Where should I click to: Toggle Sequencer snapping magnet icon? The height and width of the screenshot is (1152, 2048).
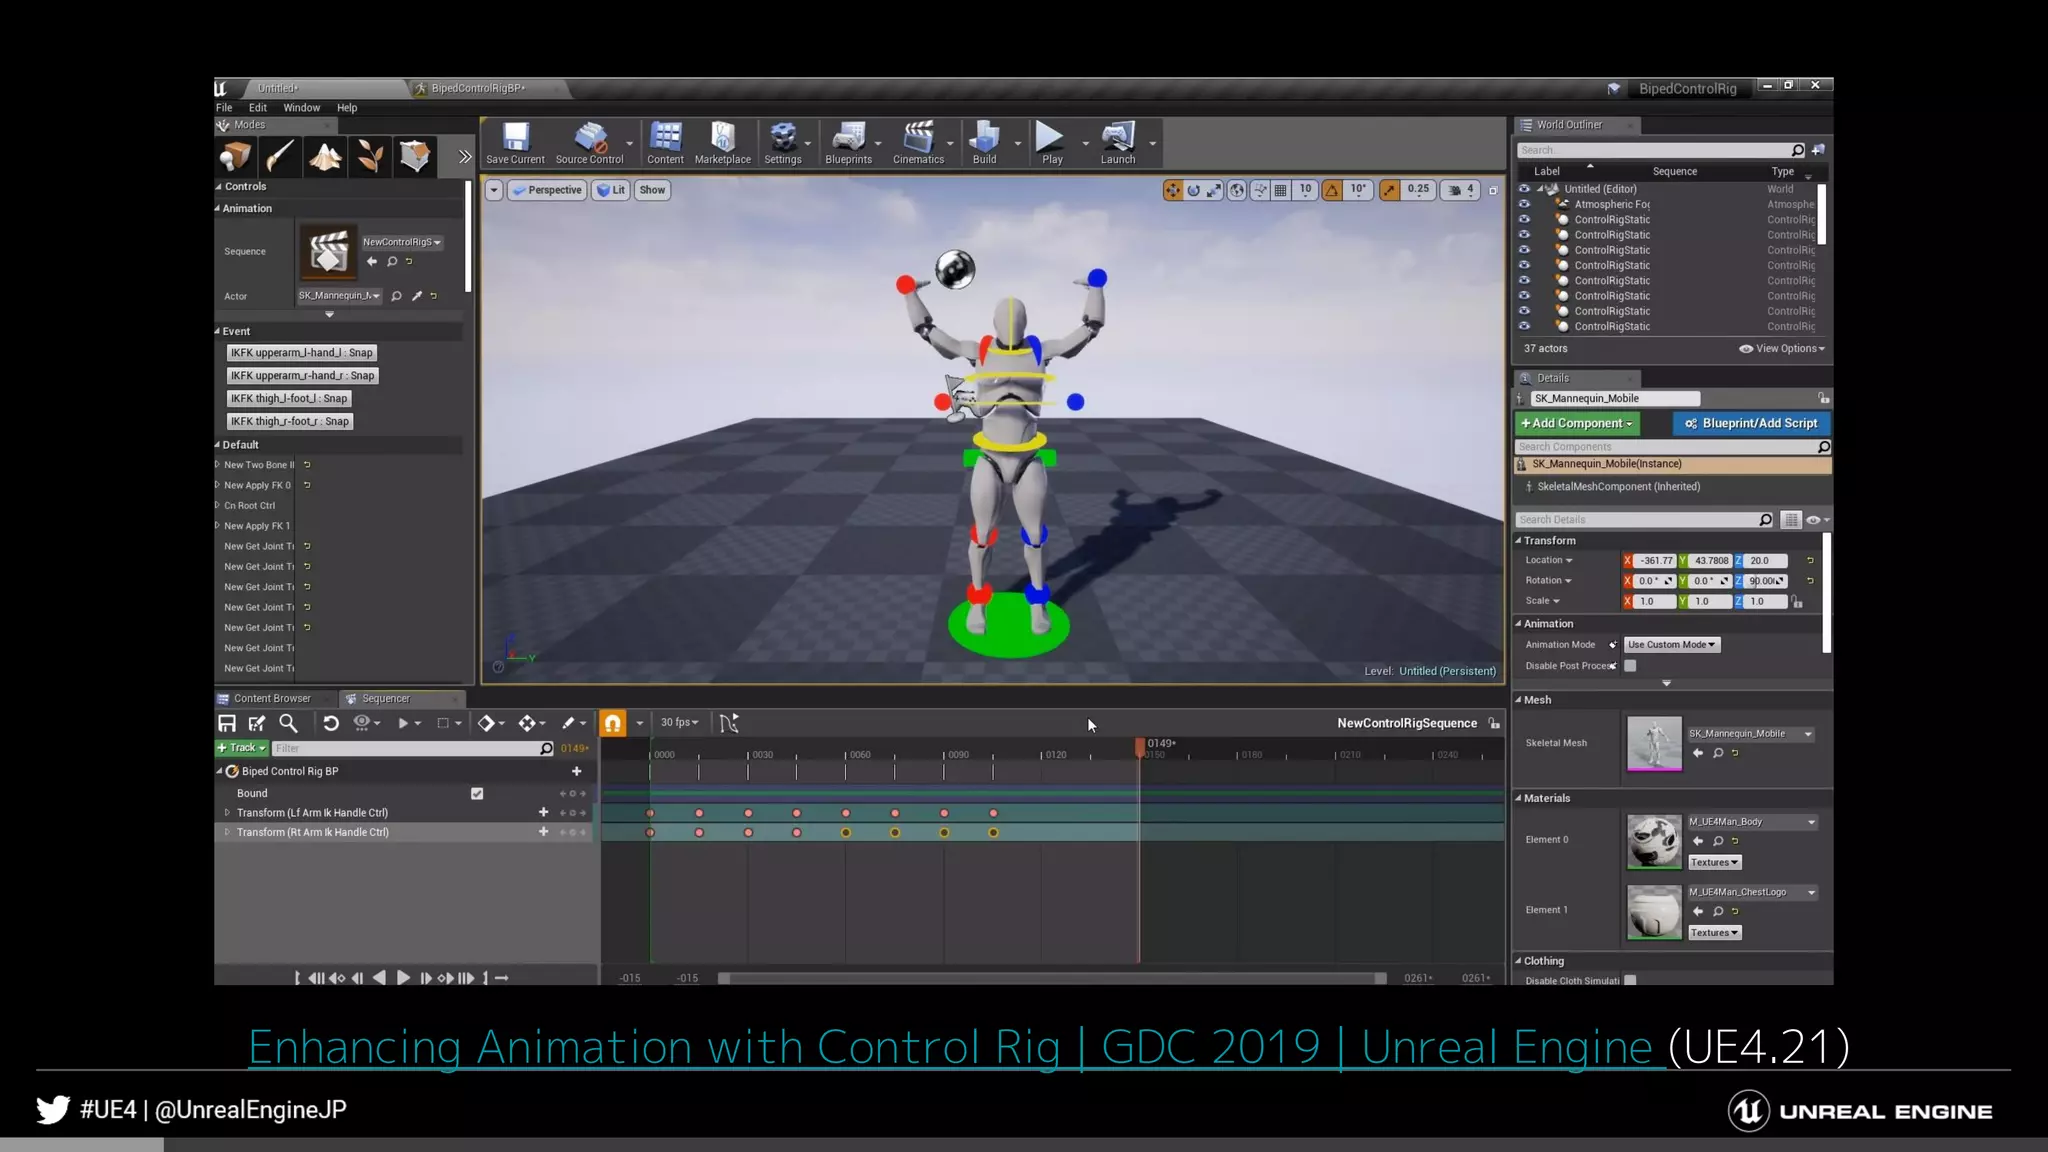click(x=612, y=723)
